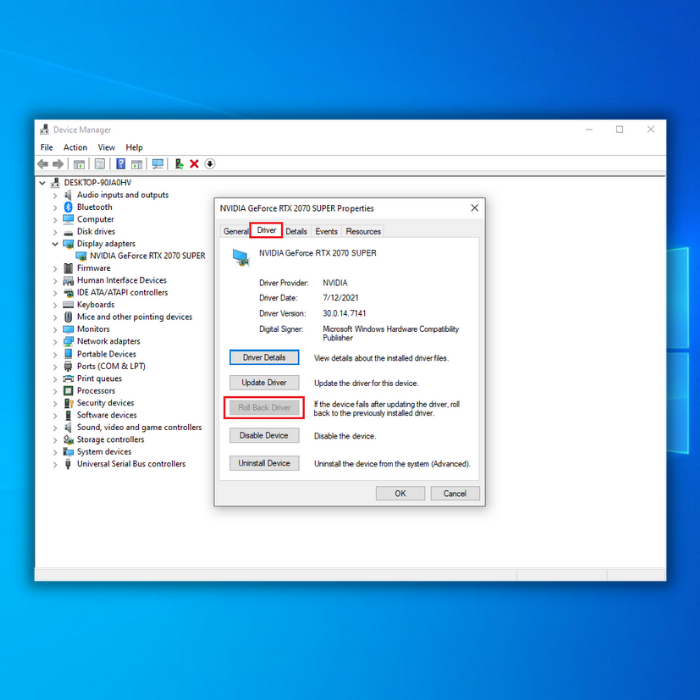Viewport: 700px width, 700px height.
Task: Click the Forward arrow in the toolbar
Action: (58, 164)
